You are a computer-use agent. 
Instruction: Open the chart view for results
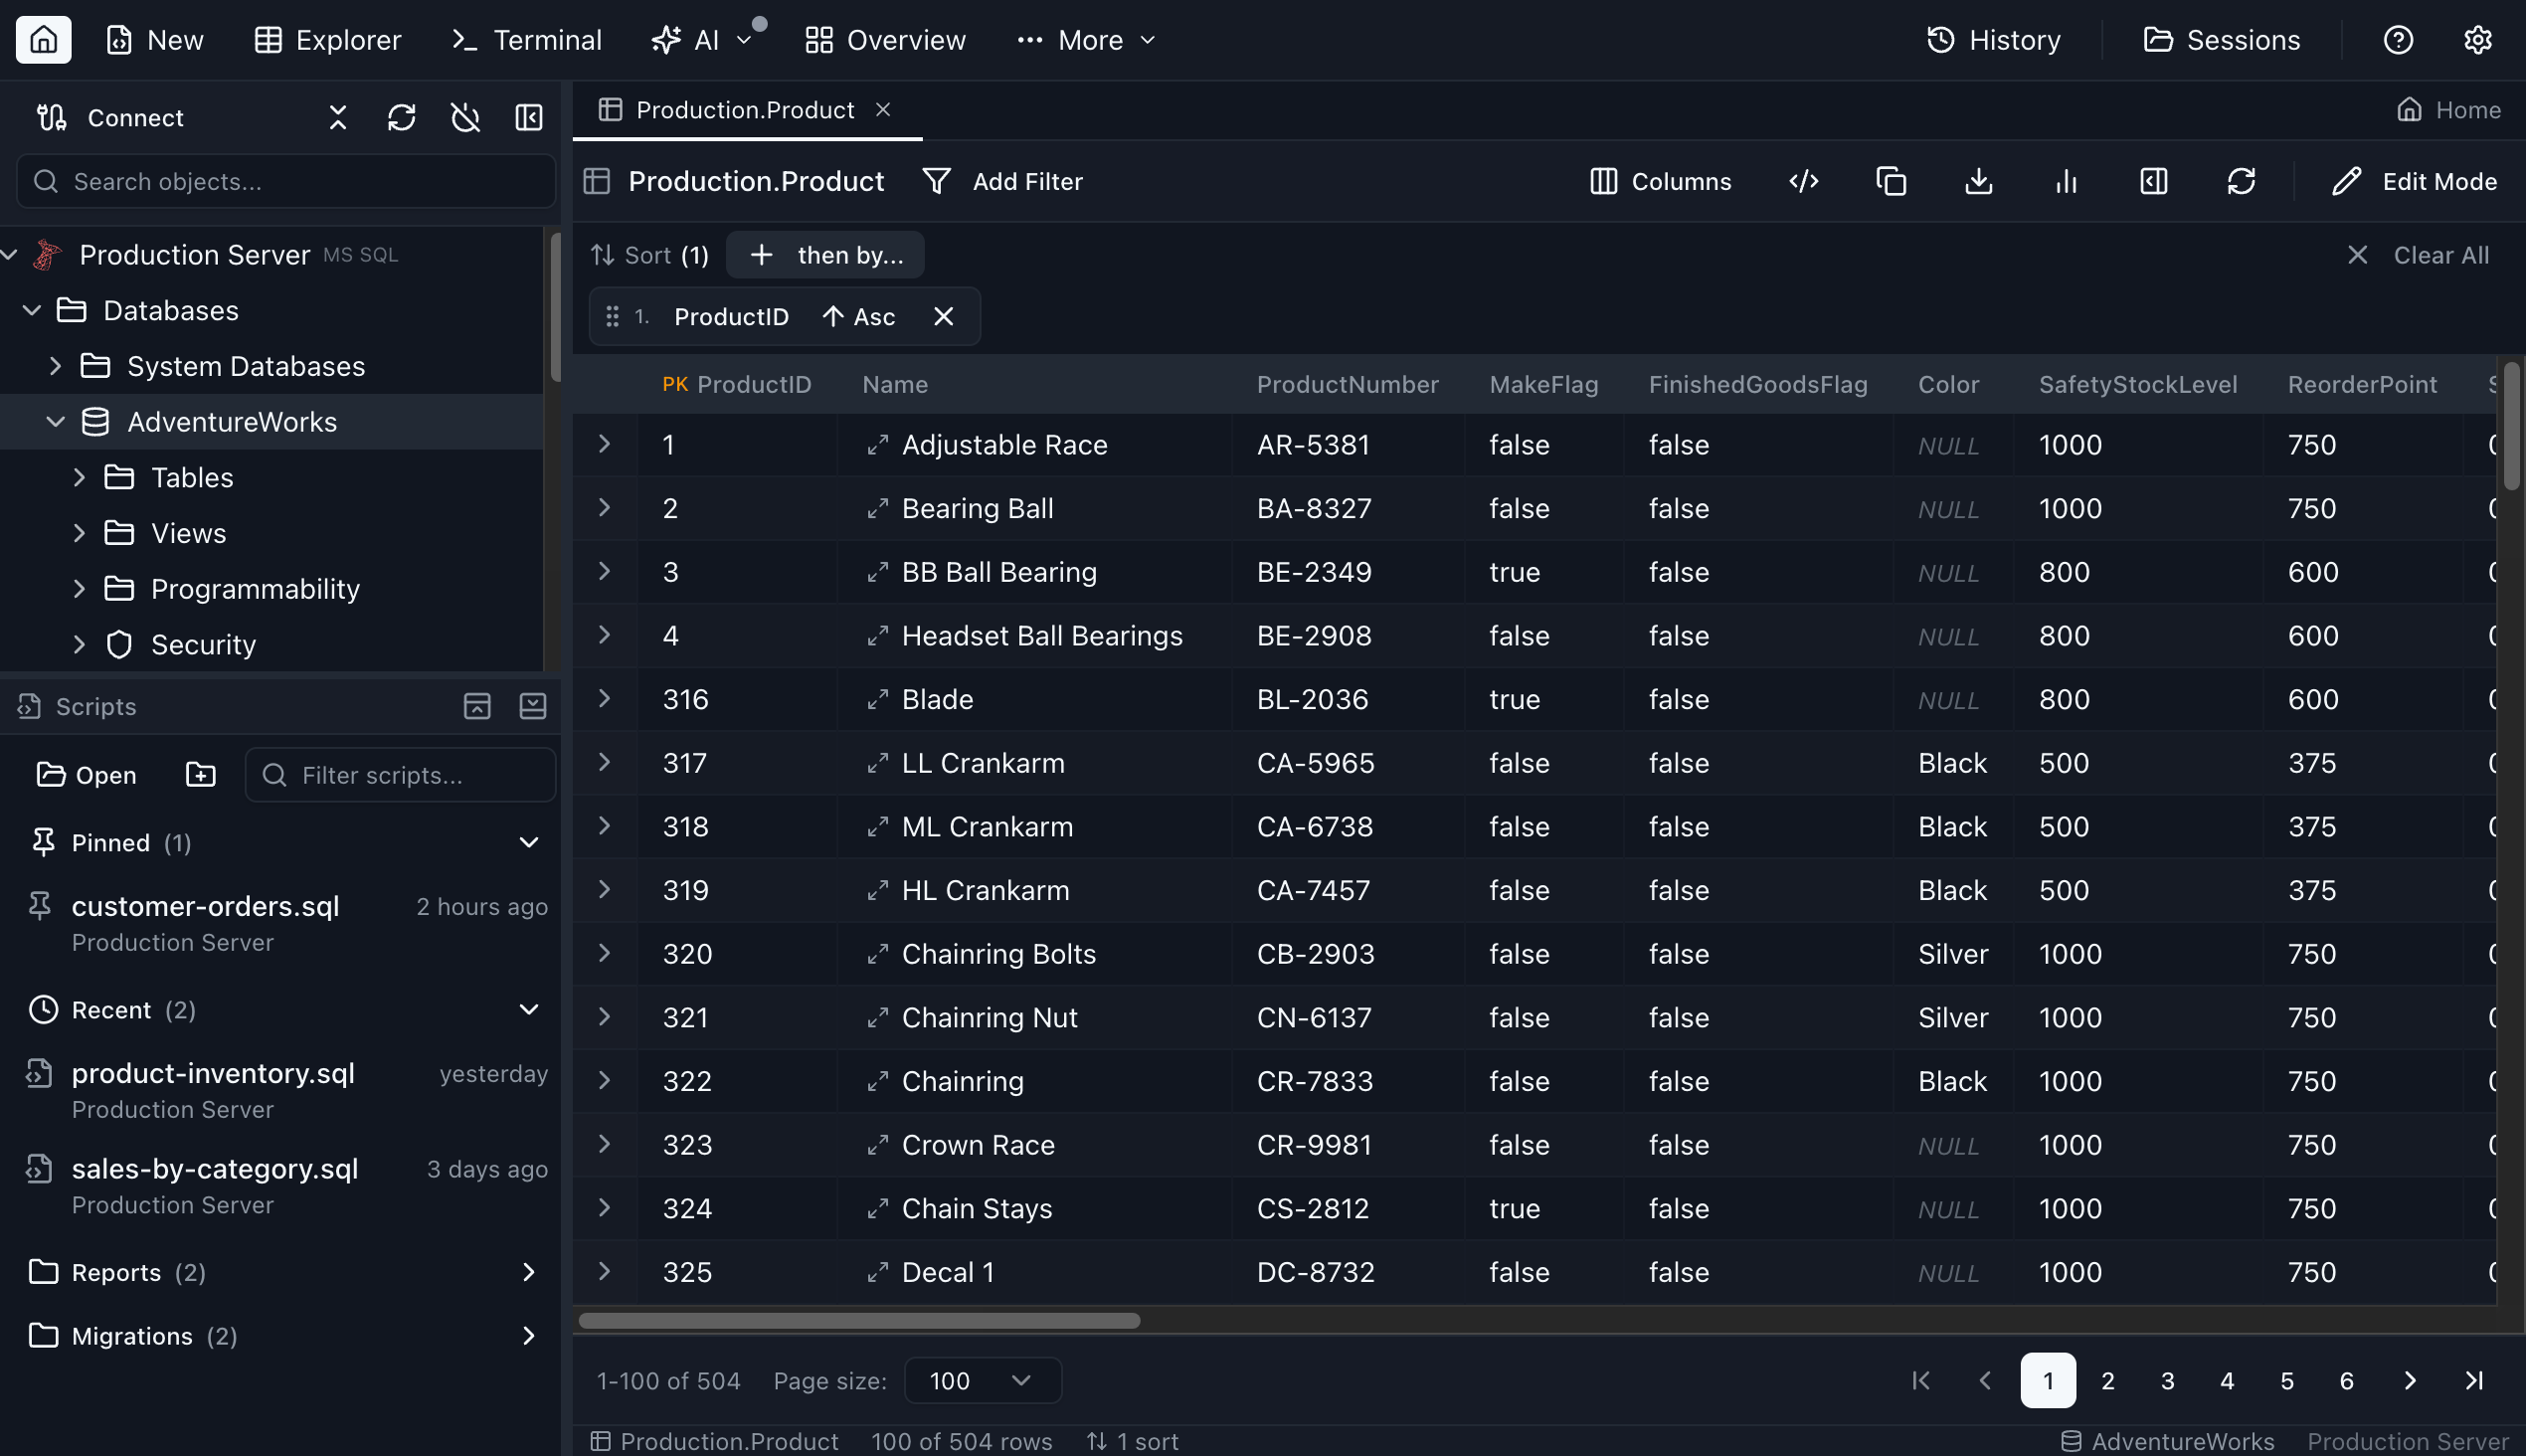(2065, 181)
